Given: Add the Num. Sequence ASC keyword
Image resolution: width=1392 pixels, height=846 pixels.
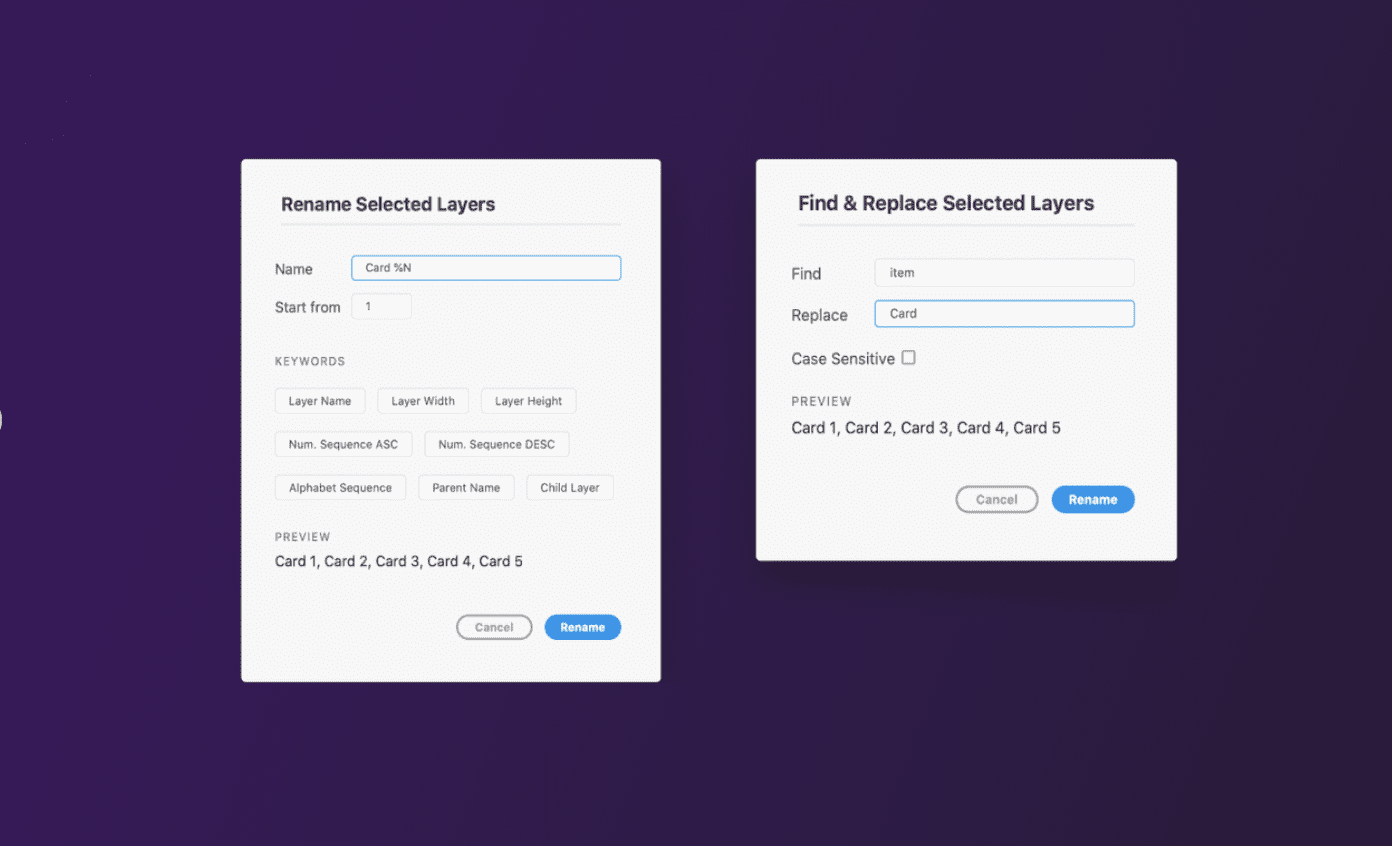Looking at the screenshot, I should click(x=343, y=444).
